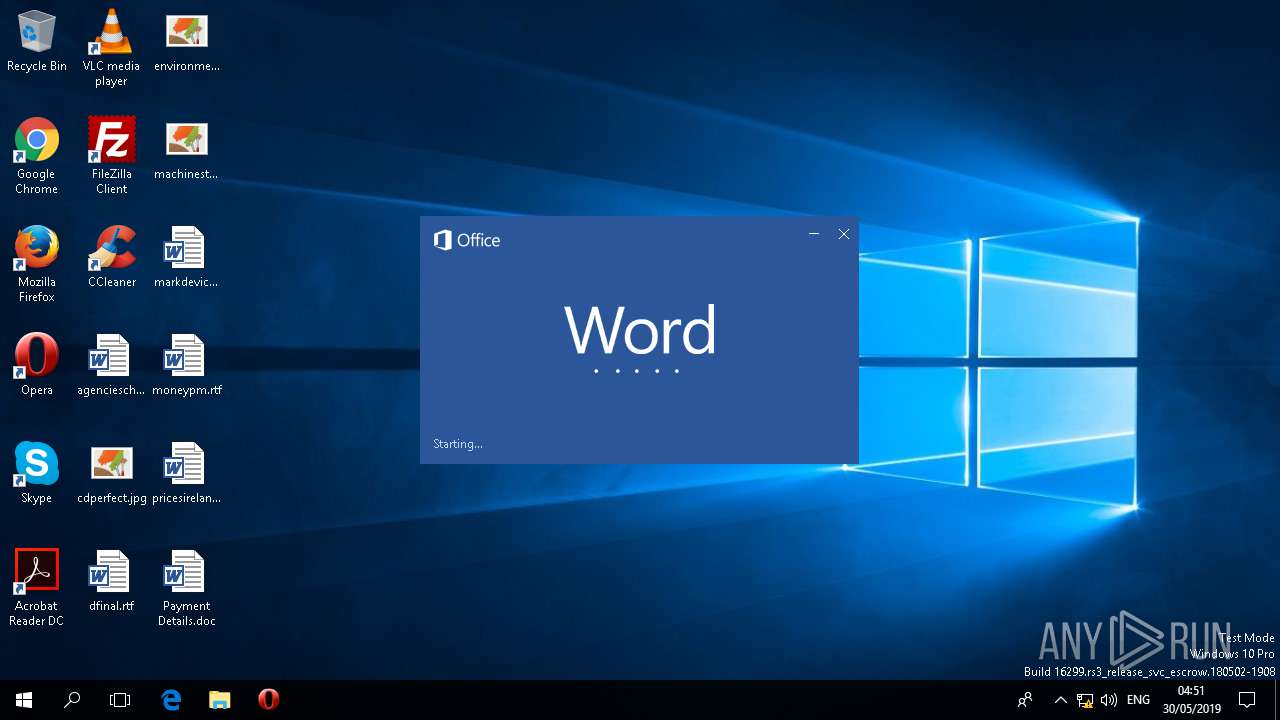Select the Skype desktop shortcut
The height and width of the screenshot is (720, 1280).
click(x=36, y=474)
